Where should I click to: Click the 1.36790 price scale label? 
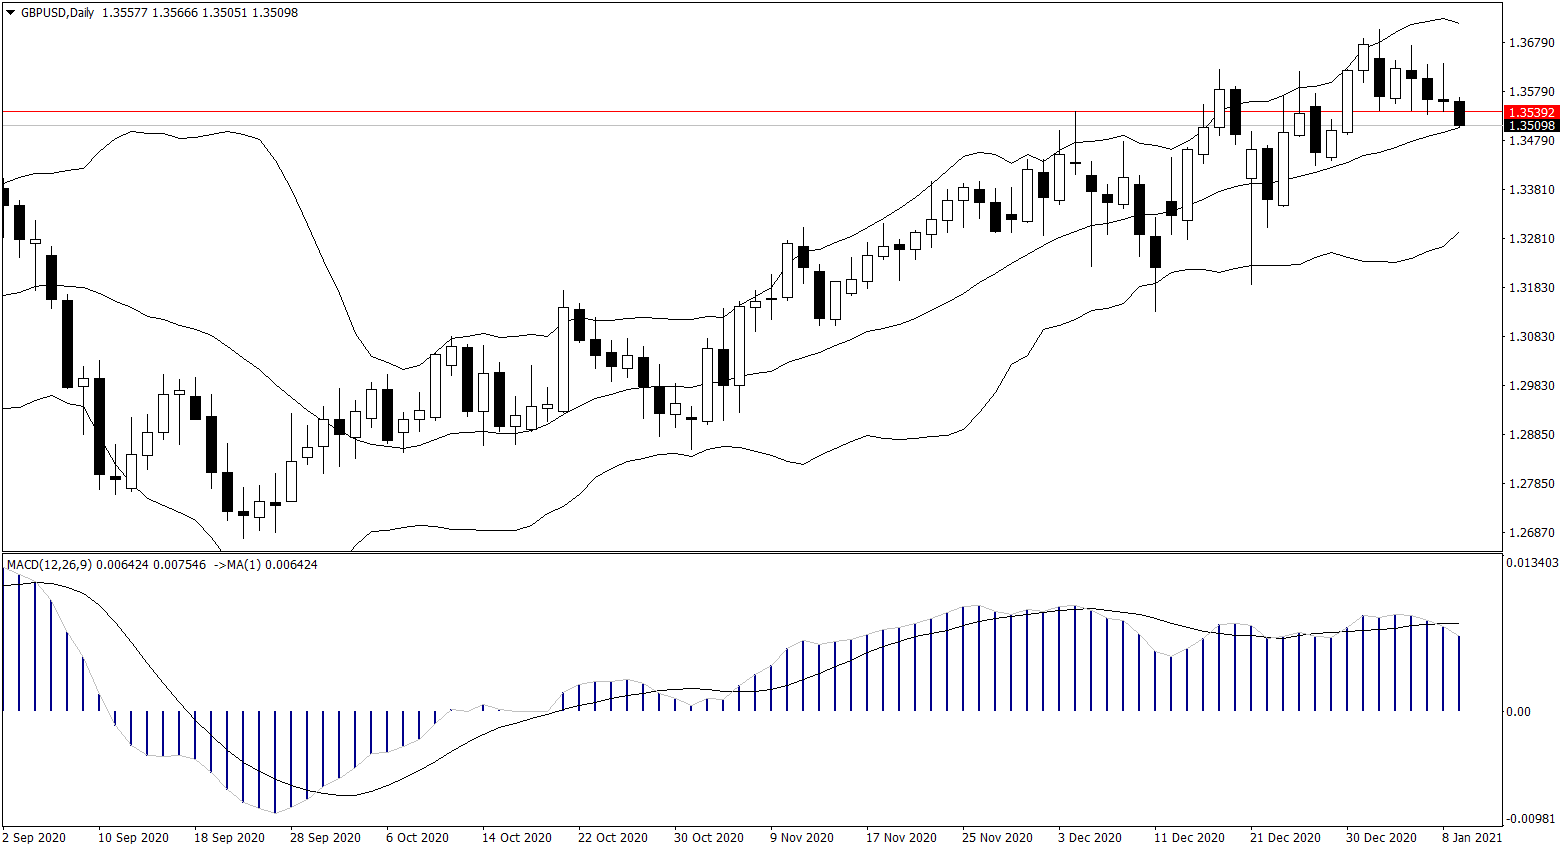1531,43
